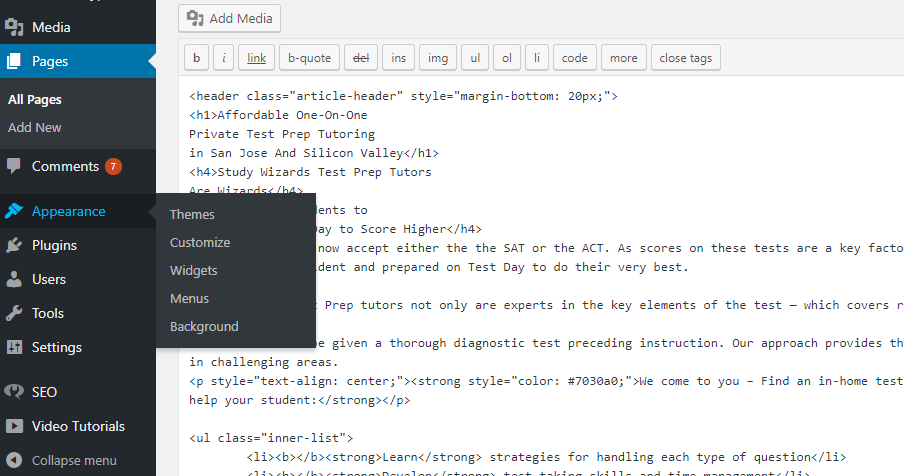Viewport: 904px width, 476px height.
Task: Insert more tag with more button
Action: (624, 58)
